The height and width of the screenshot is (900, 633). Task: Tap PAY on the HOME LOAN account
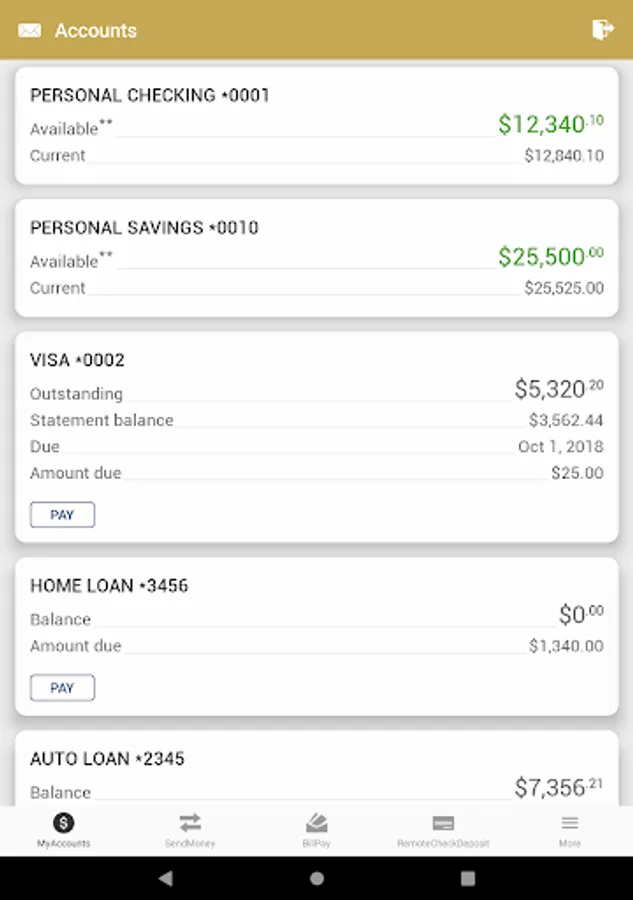(x=62, y=687)
